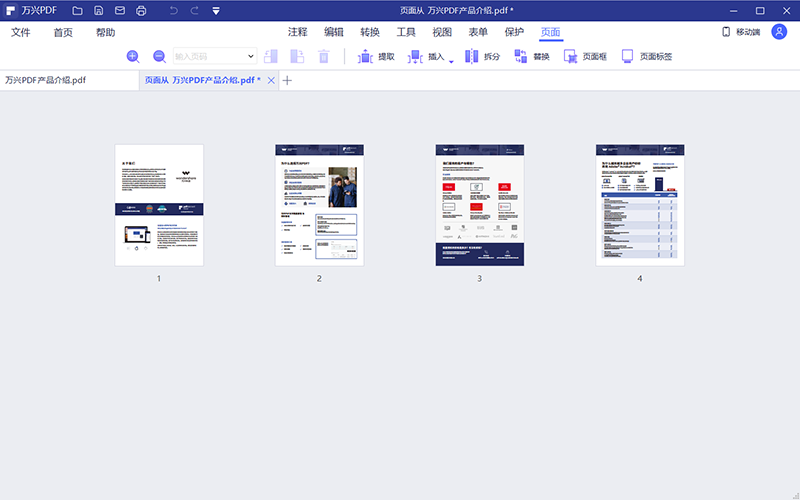Add a new tab with plus button
The image size is (800, 500).
click(287, 80)
